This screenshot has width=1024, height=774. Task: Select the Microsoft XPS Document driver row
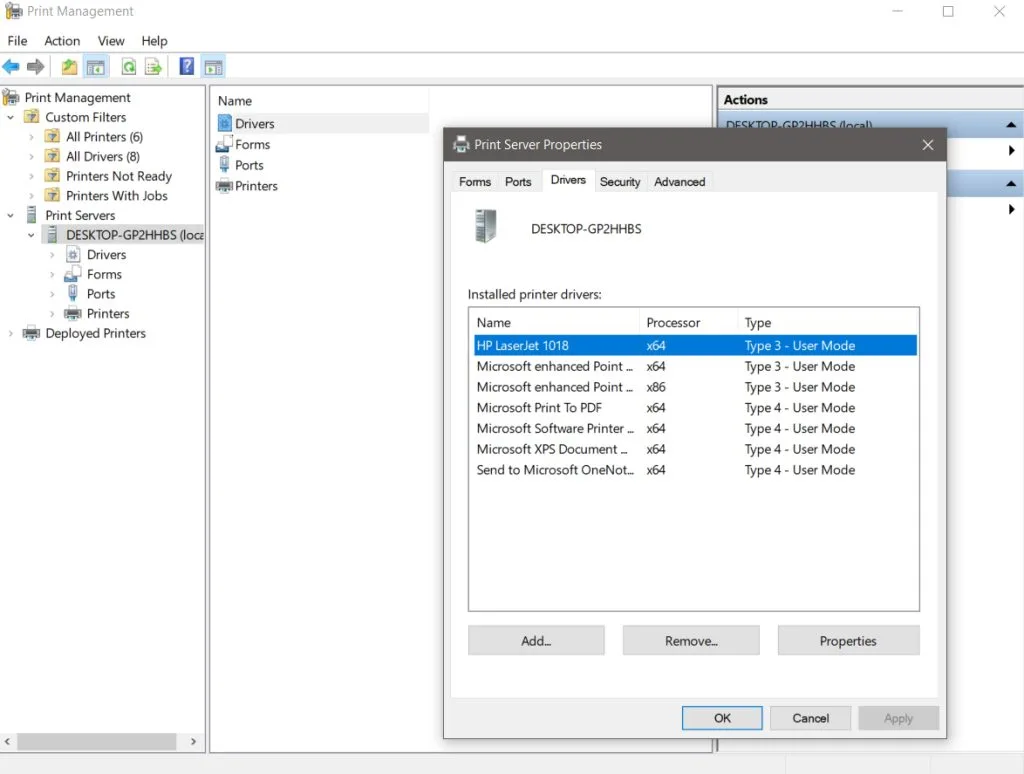[696, 450]
